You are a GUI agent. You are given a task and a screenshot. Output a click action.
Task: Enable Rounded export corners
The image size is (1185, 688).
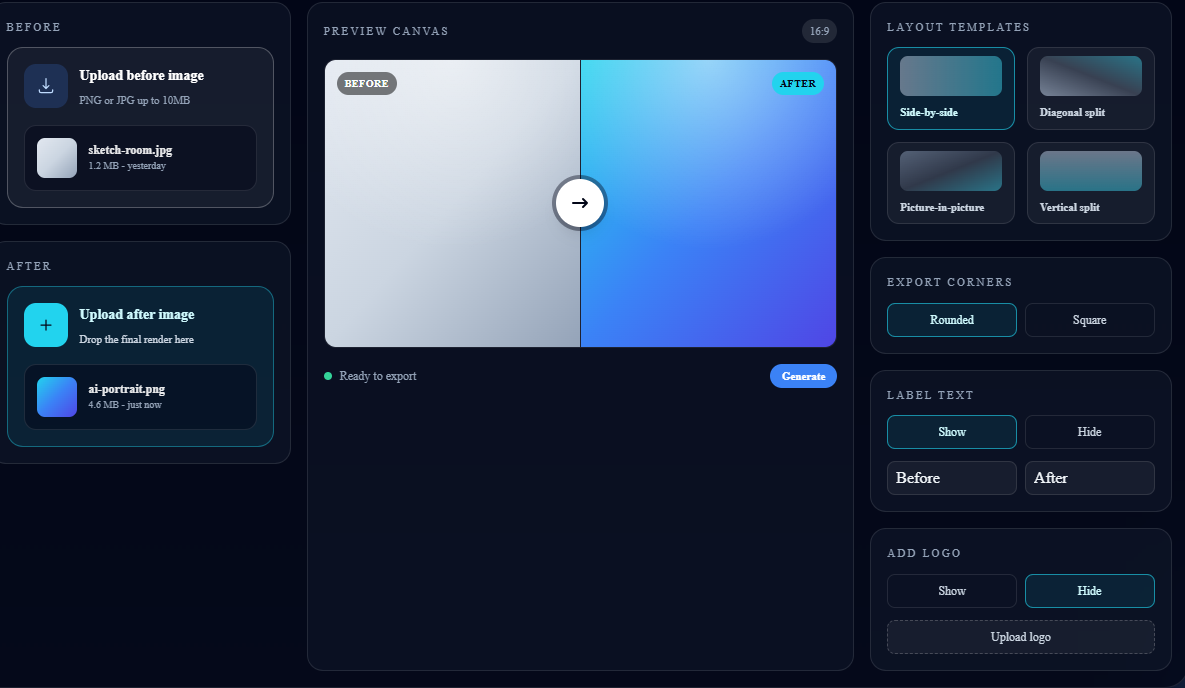(951, 320)
